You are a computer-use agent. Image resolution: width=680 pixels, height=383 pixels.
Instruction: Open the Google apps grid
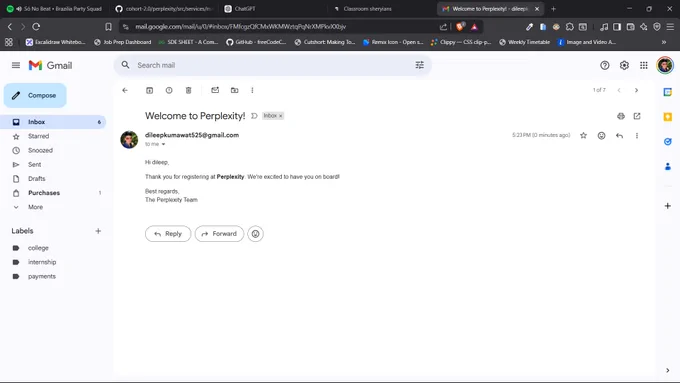(644, 65)
